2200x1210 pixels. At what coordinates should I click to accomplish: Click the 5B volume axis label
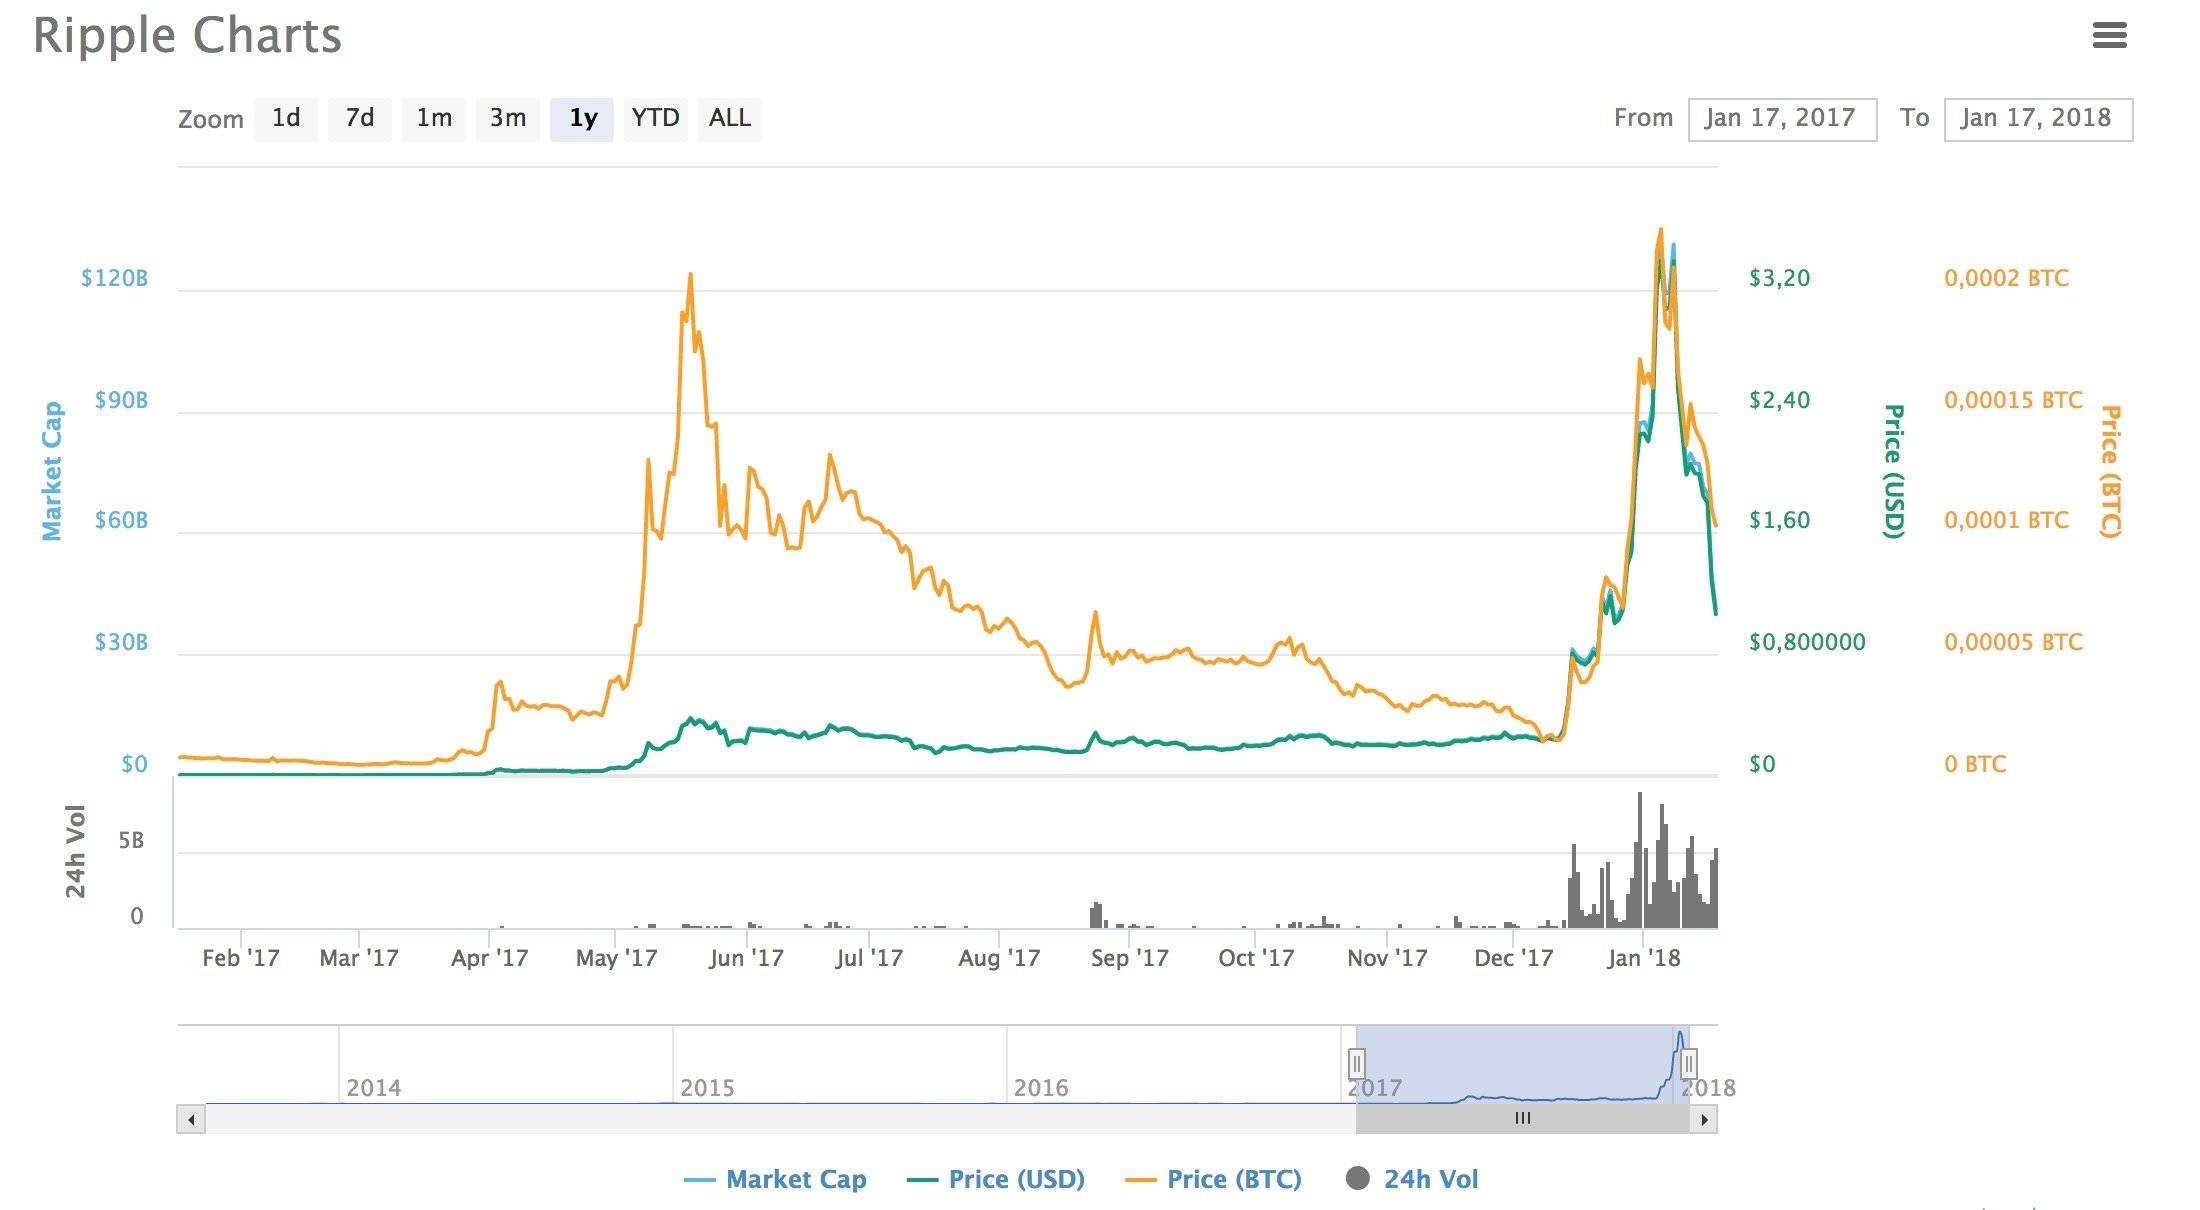point(131,840)
